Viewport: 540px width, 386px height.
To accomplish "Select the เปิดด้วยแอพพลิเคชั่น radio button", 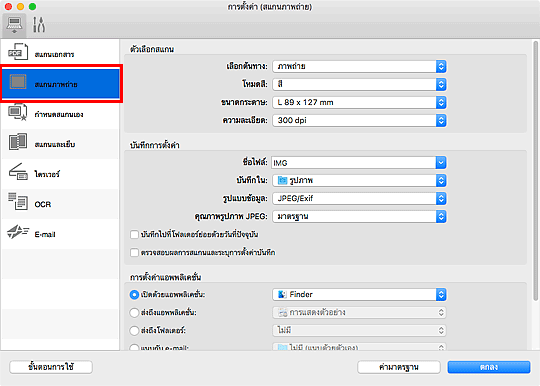I will point(134,295).
